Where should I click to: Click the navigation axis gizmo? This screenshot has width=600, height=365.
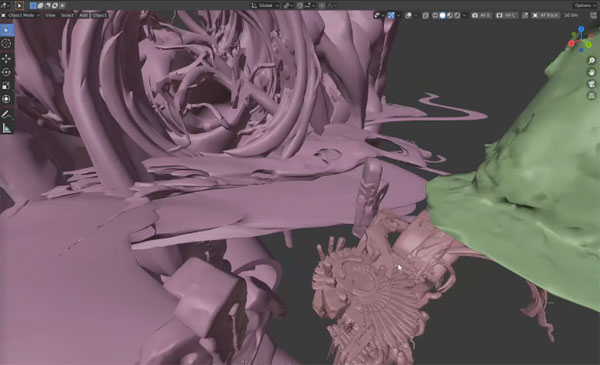[581, 39]
